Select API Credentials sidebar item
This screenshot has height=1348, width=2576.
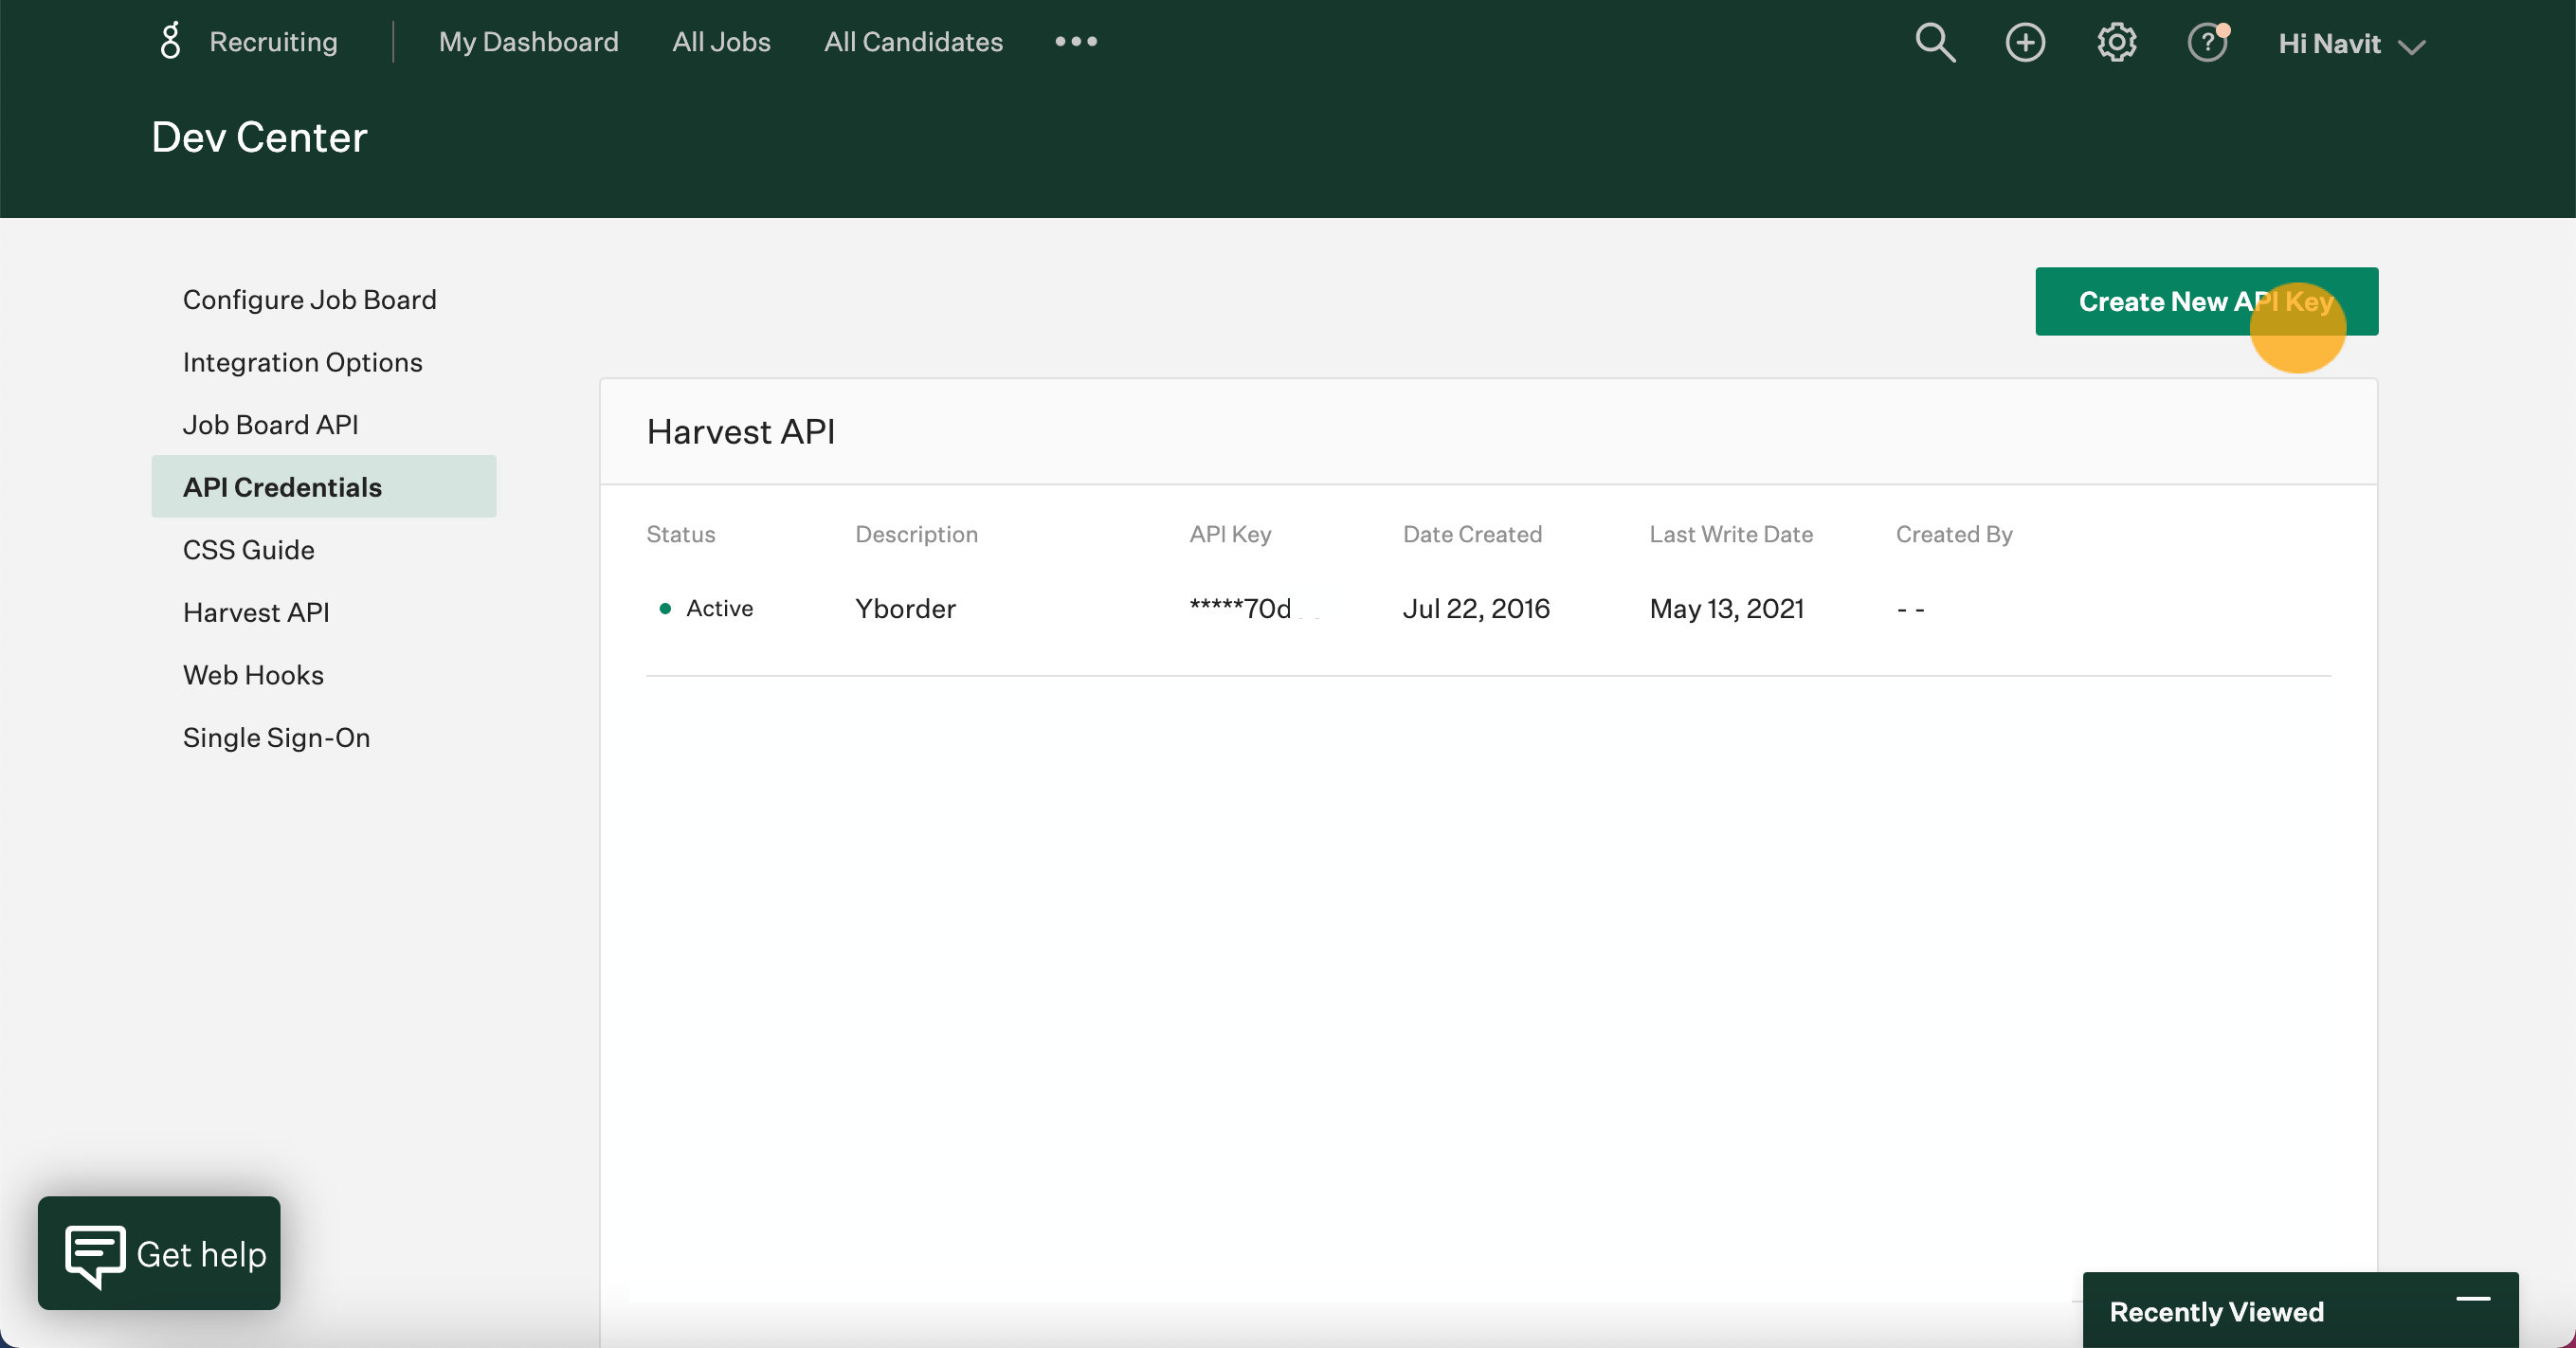point(323,486)
